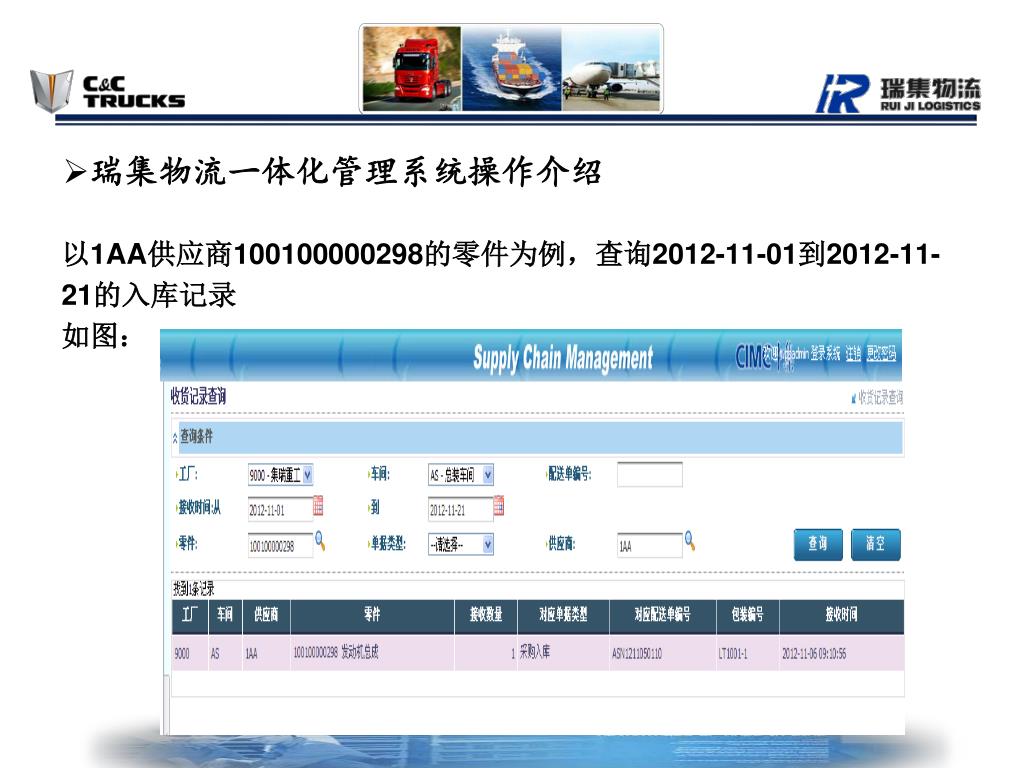Click the Rui Ji Logistics logo
Viewport: 1024px width, 768px height.
pyautogui.click(x=898, y=94)
